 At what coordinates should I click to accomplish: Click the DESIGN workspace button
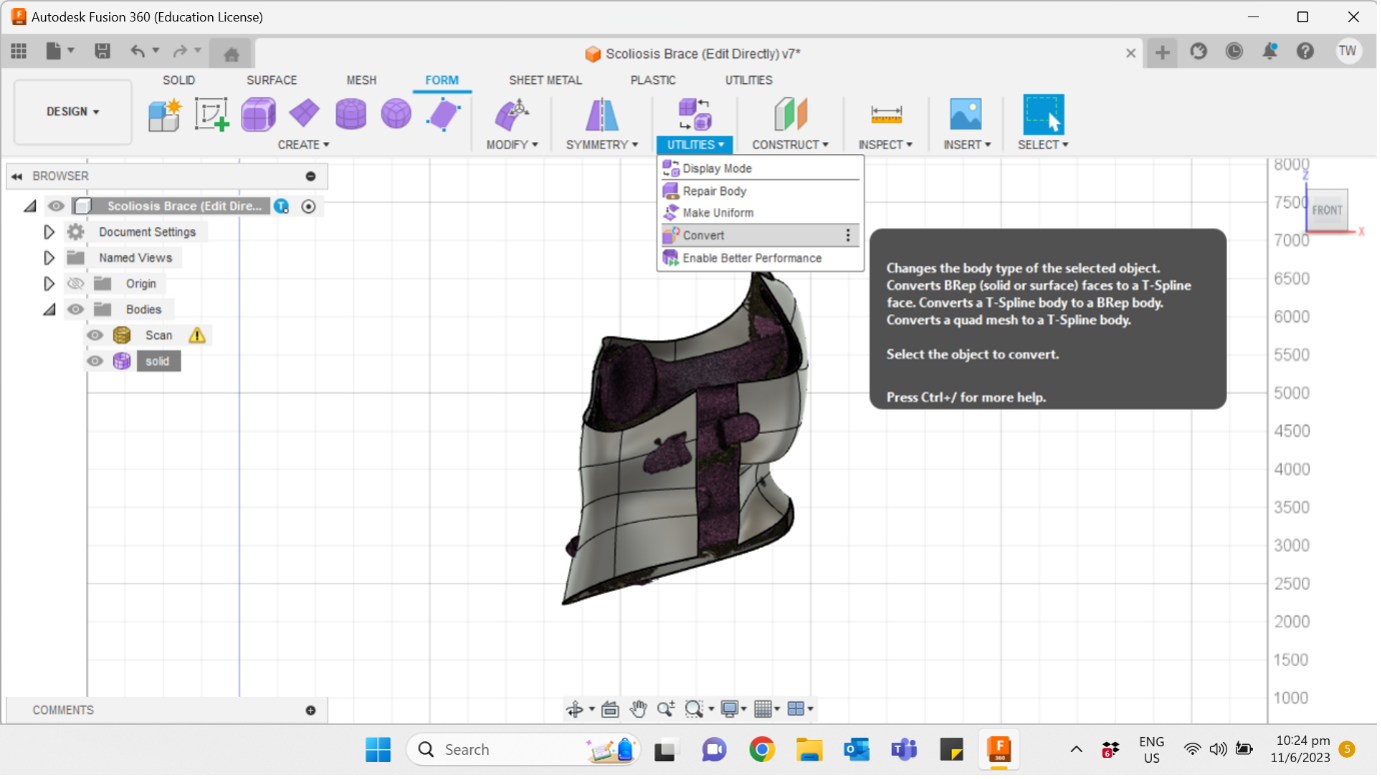coord(71,111)
